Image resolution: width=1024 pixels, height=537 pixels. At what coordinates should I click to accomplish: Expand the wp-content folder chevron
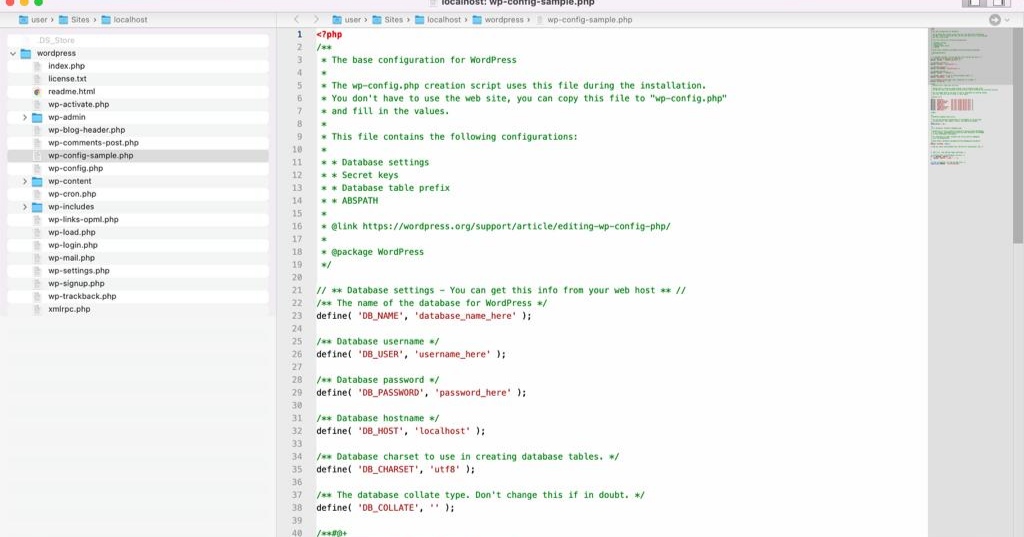[x=25, y=182]
